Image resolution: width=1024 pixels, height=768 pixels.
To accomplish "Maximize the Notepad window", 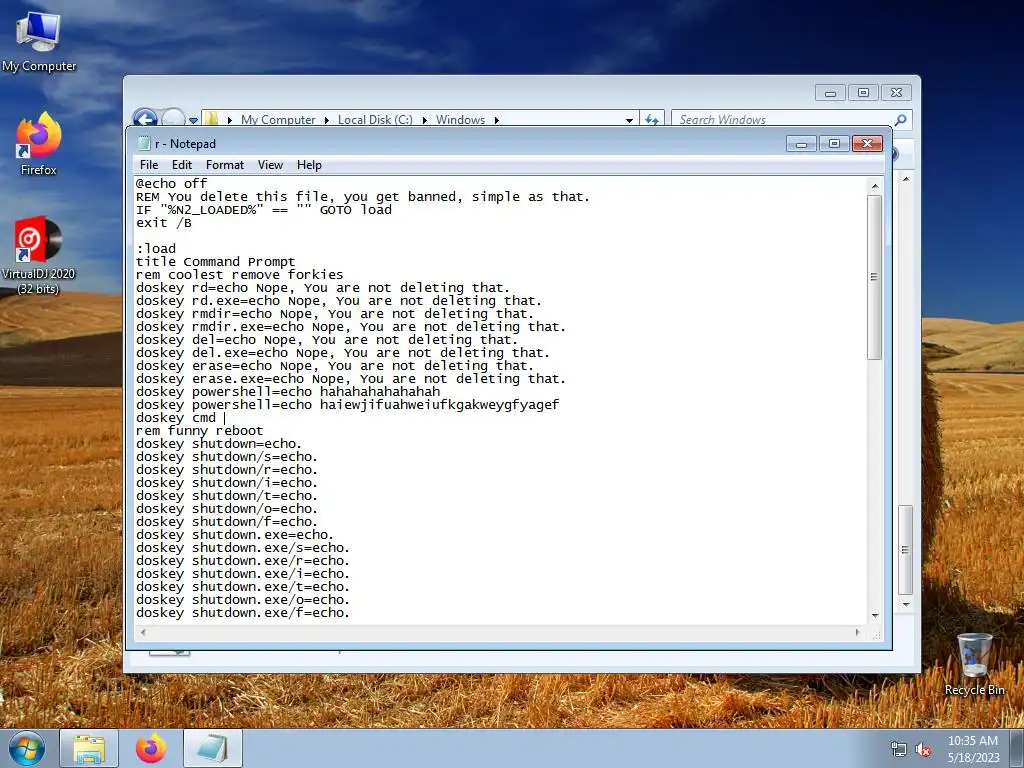I will coord(834,144).
